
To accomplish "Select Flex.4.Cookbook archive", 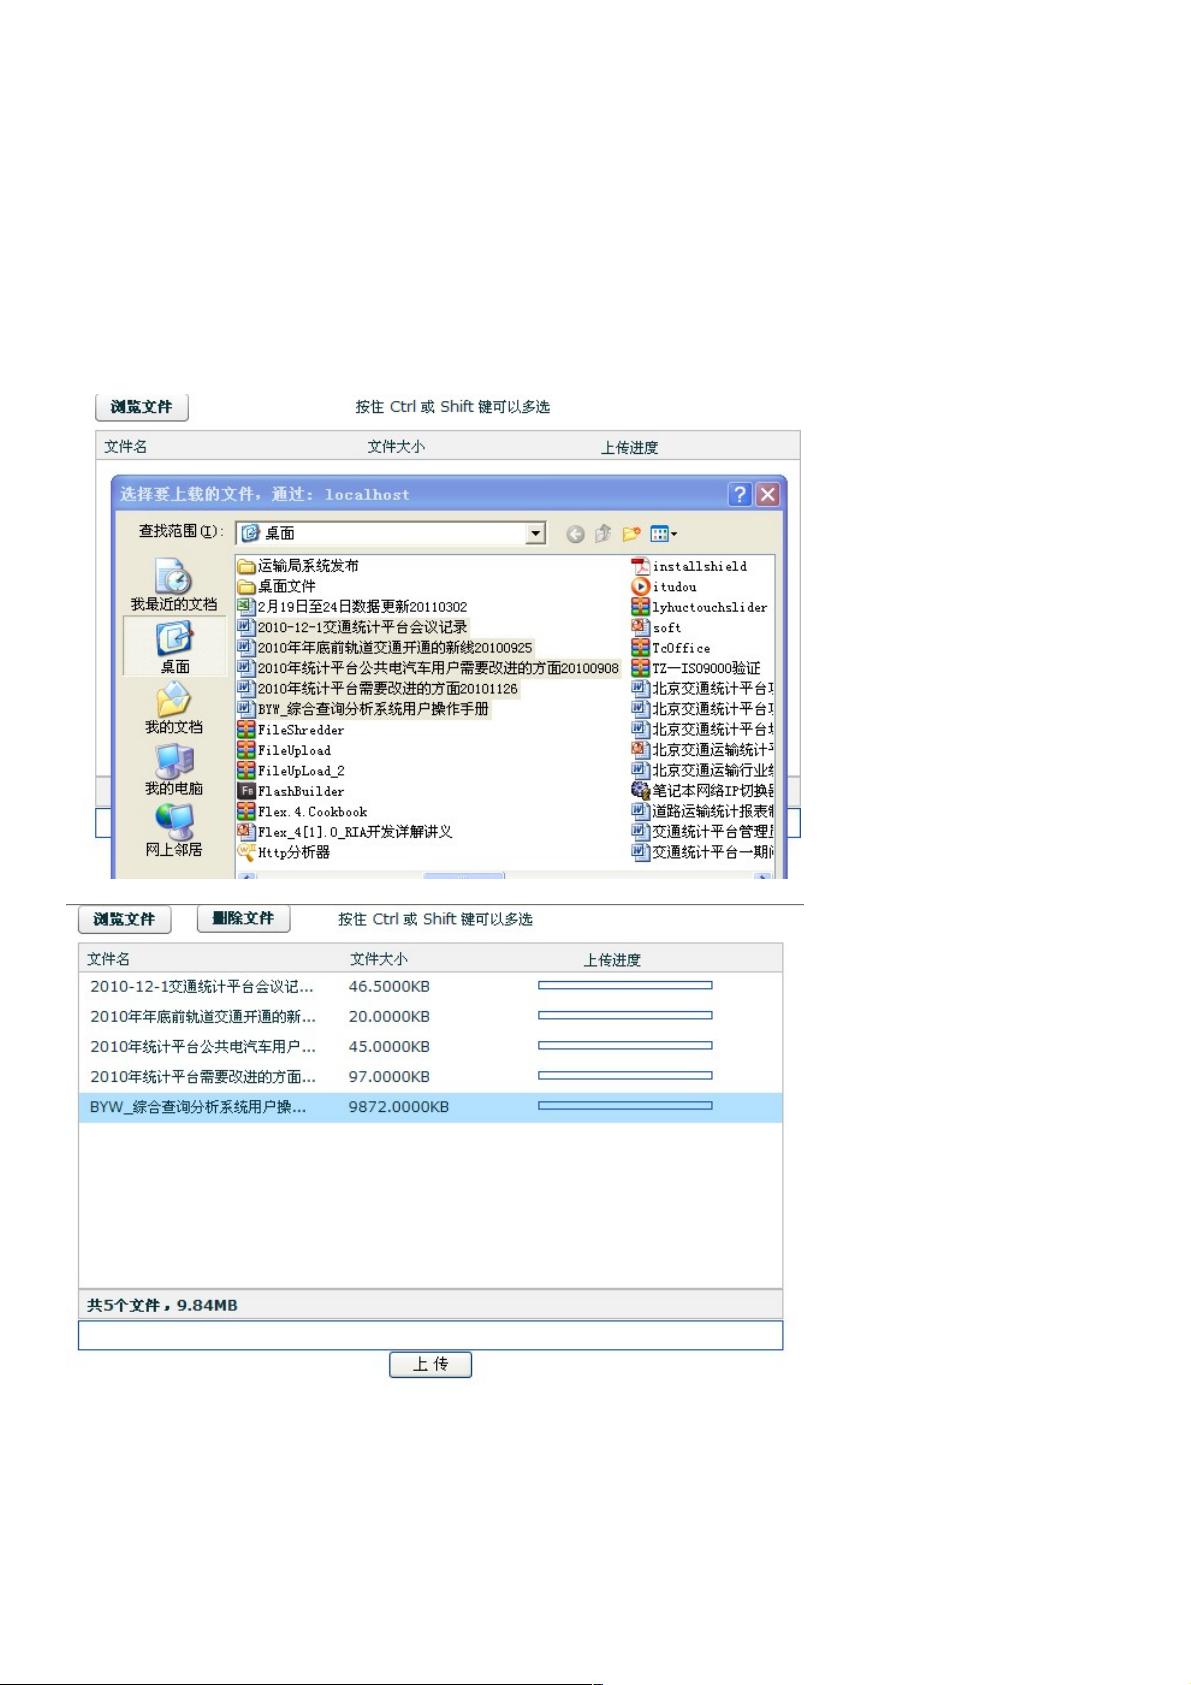I will click(302, 812).
